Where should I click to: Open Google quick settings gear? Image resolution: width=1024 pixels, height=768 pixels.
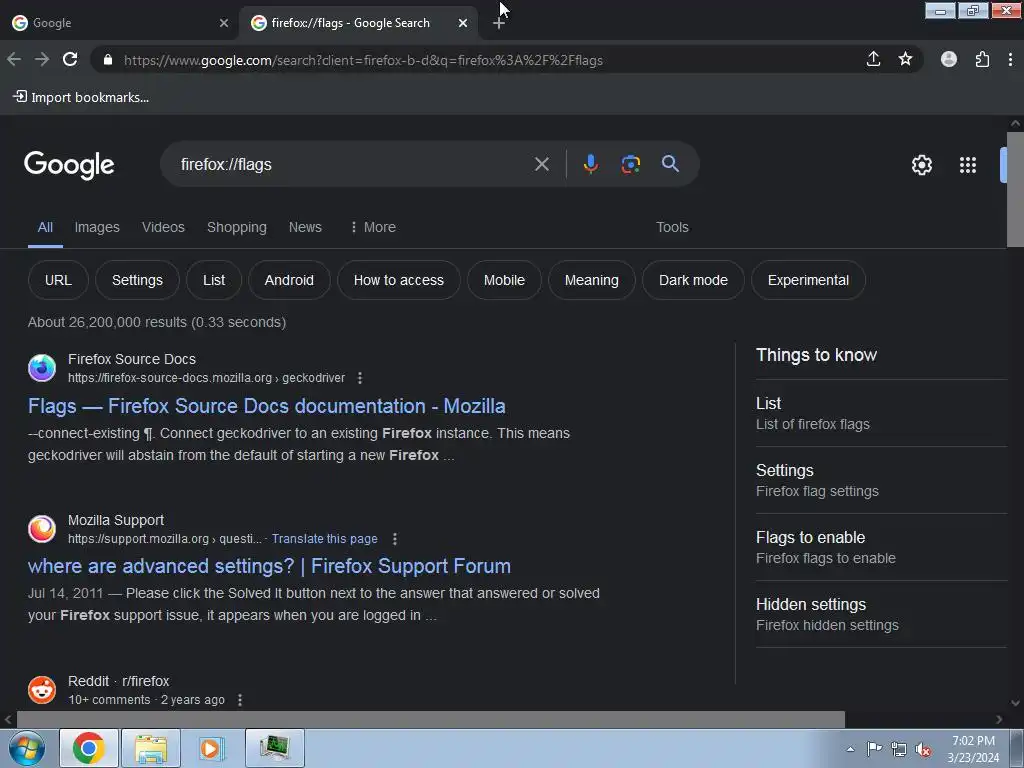[x=921, y=165]
